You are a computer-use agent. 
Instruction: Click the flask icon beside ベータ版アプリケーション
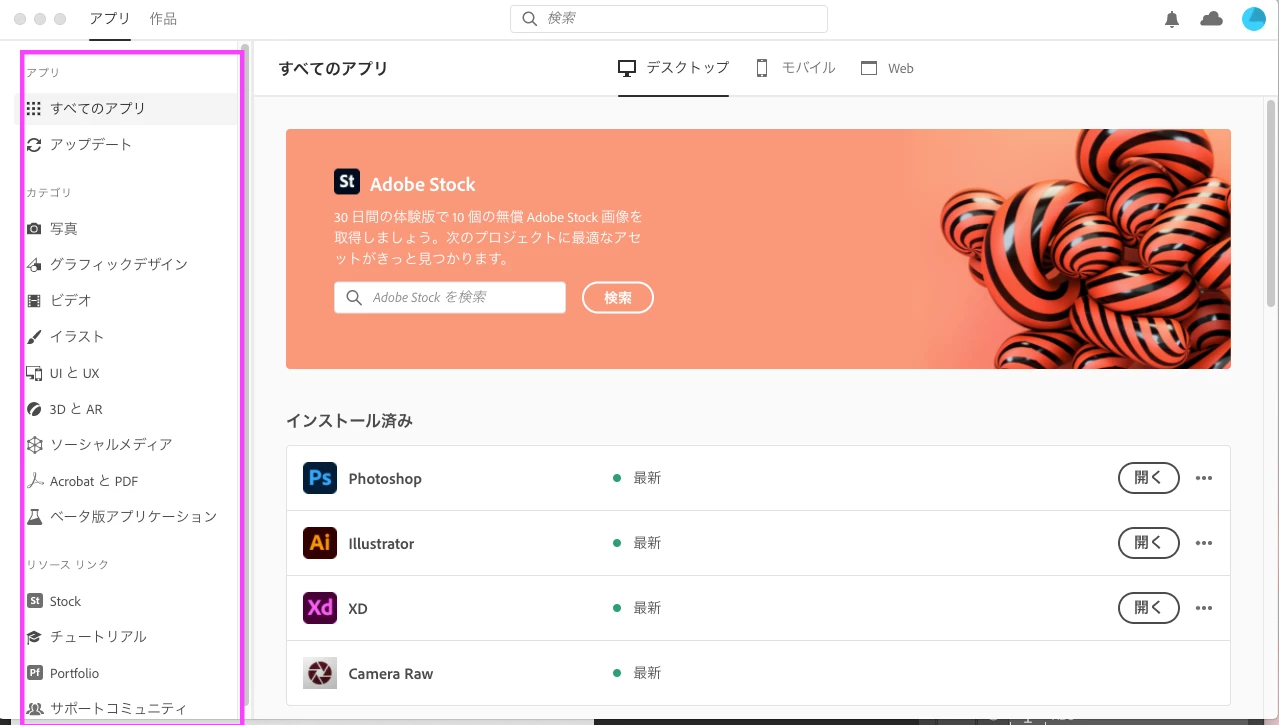coord(34,517)
